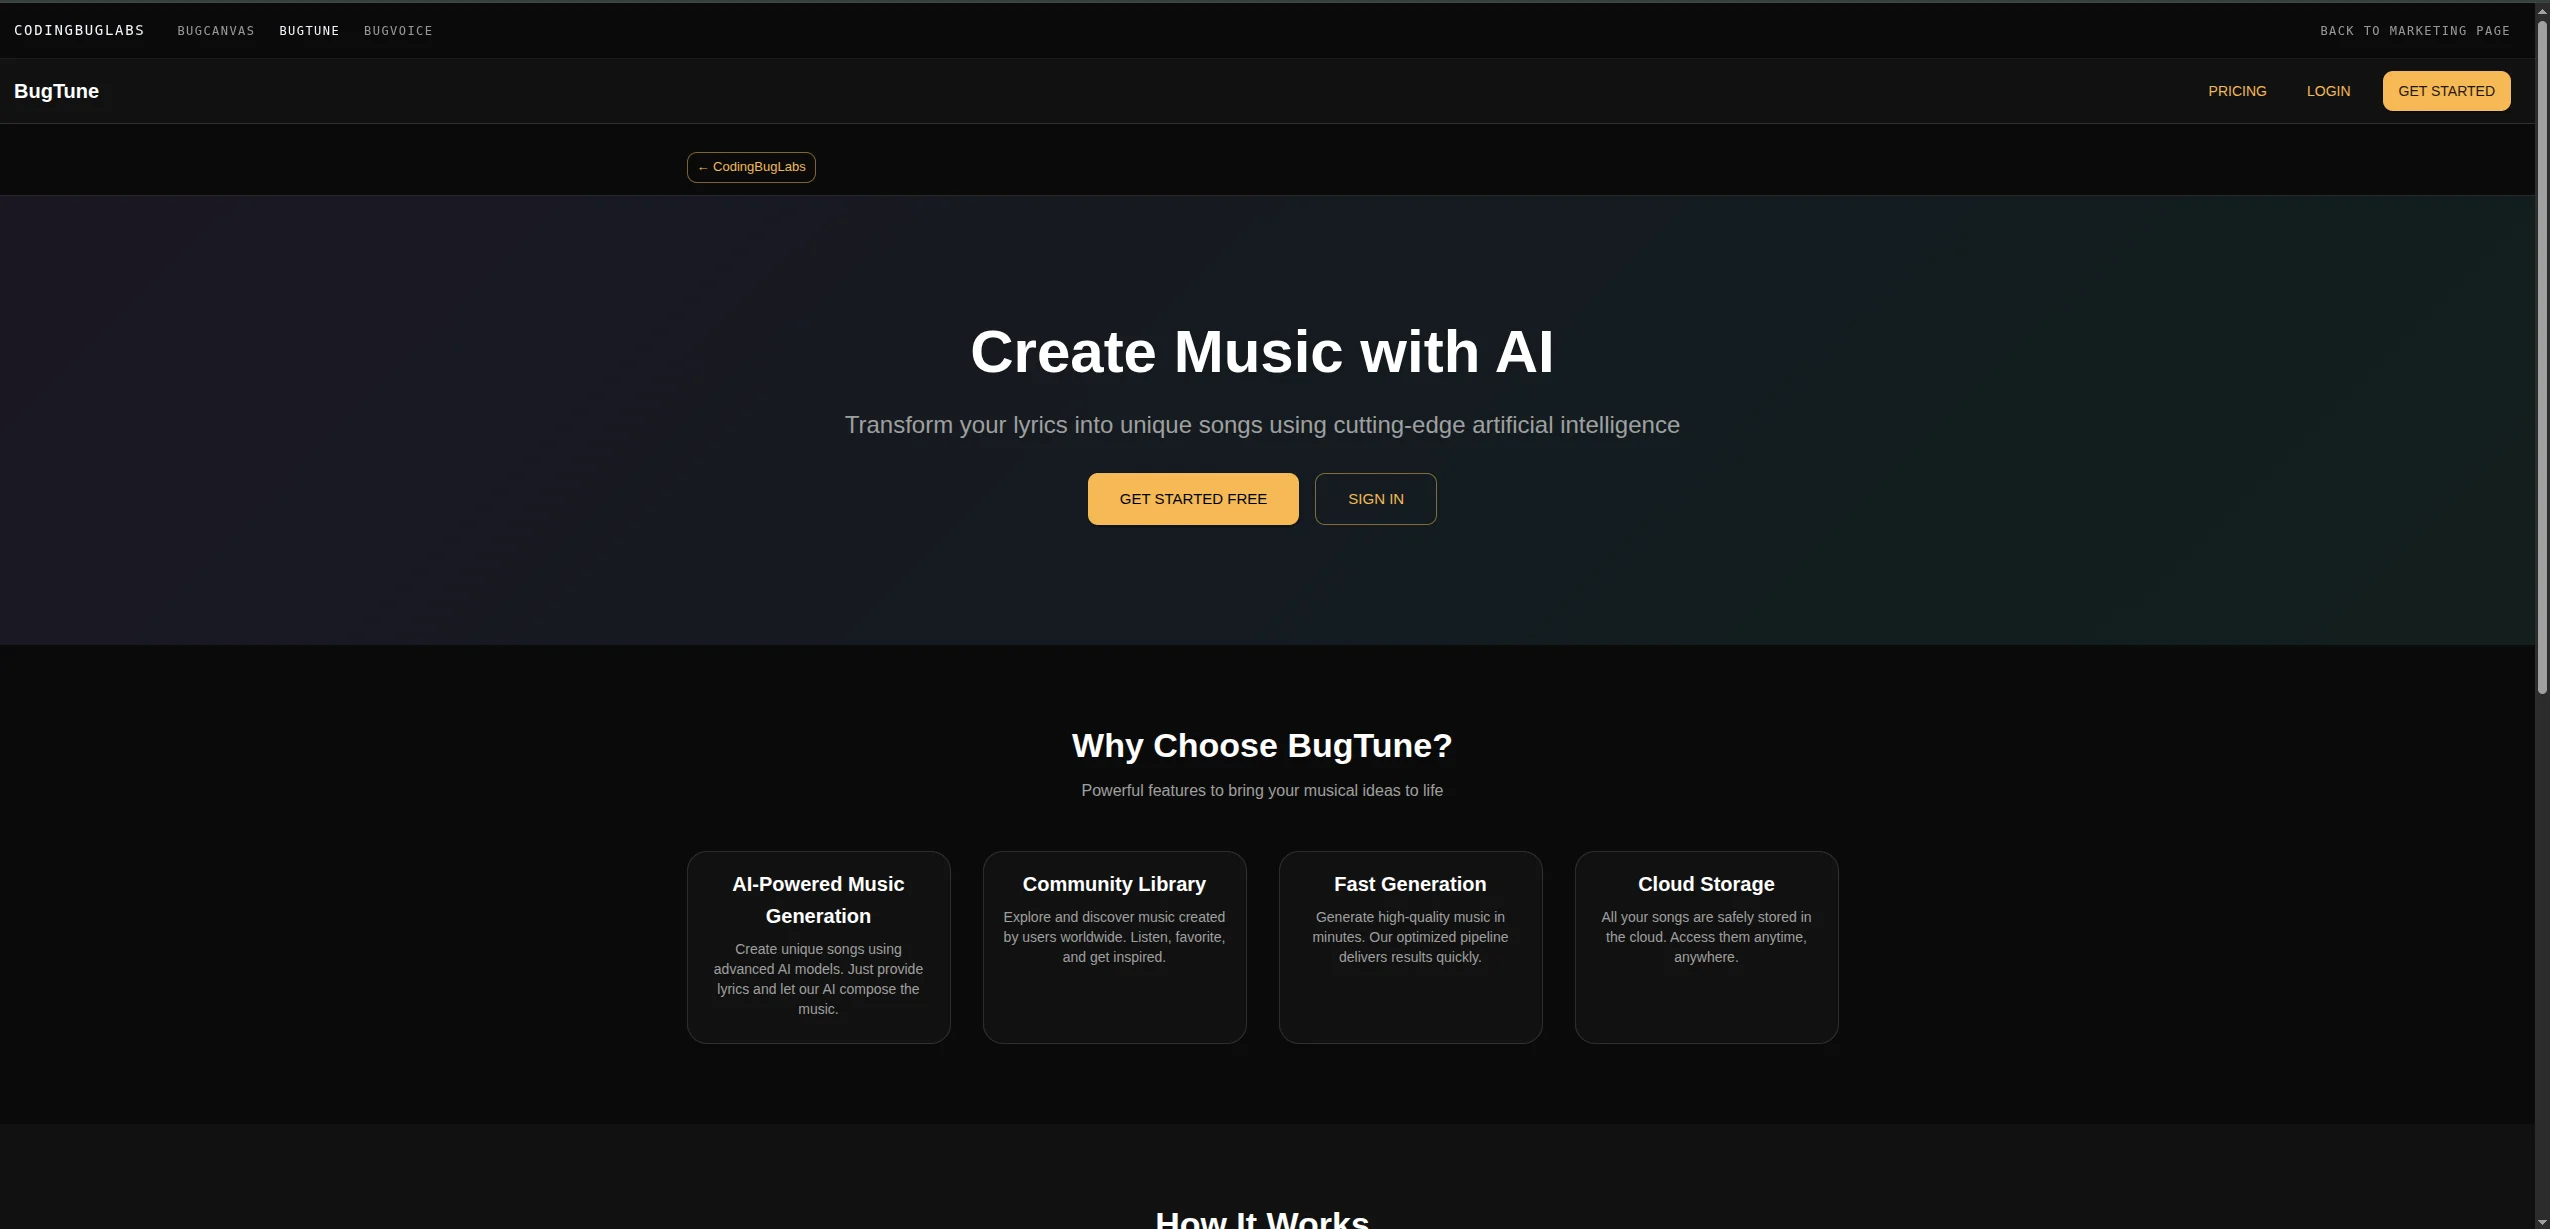Select the Community Library feature card
2550x1229 pixels.
tap(1113, 946)
